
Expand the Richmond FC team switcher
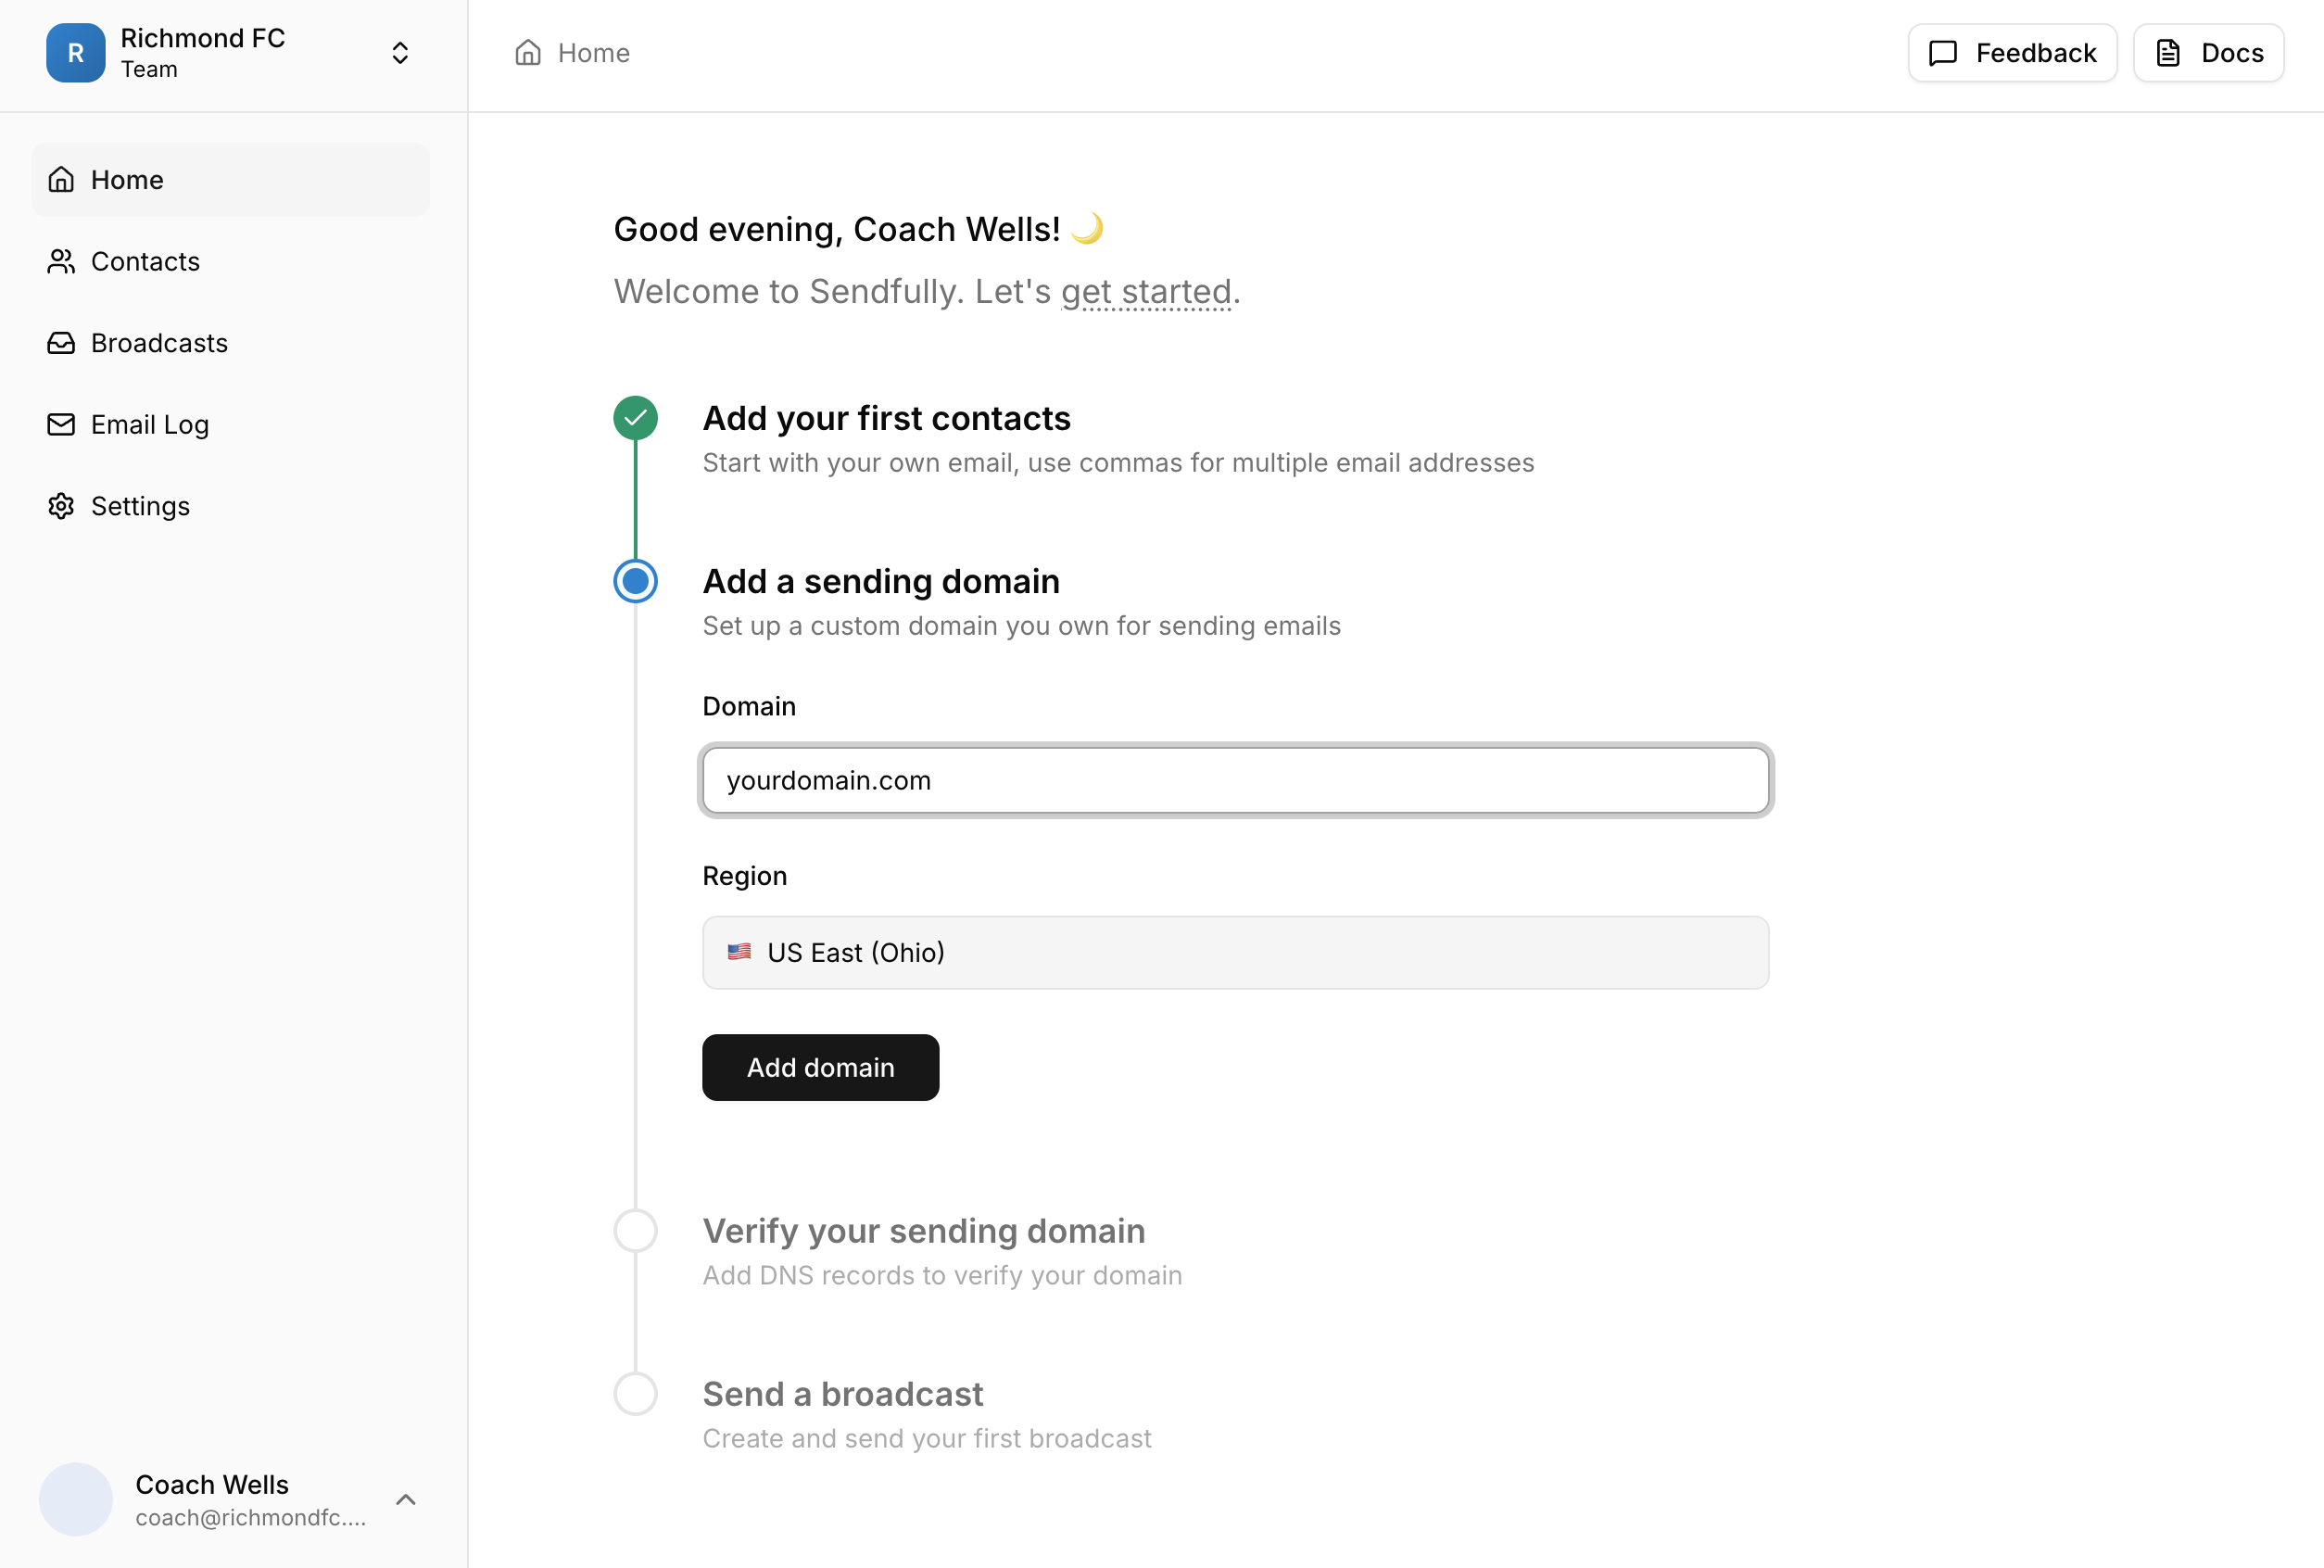click(x=400, y=52)
